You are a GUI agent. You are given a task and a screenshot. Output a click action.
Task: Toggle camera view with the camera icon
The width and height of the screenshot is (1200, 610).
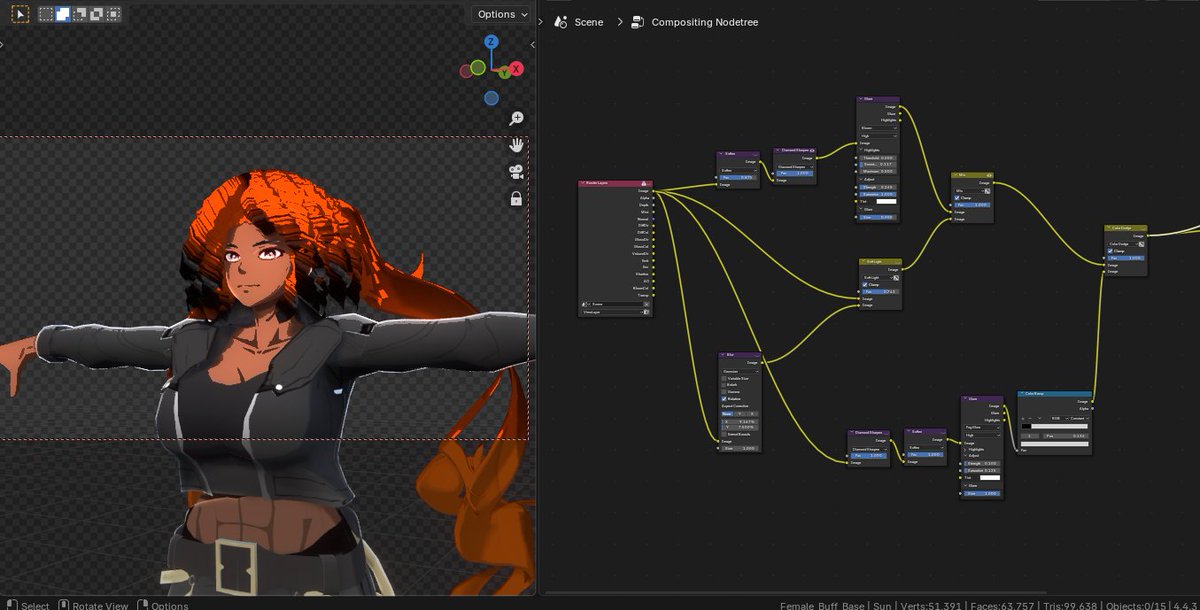[x=516, y=171]
